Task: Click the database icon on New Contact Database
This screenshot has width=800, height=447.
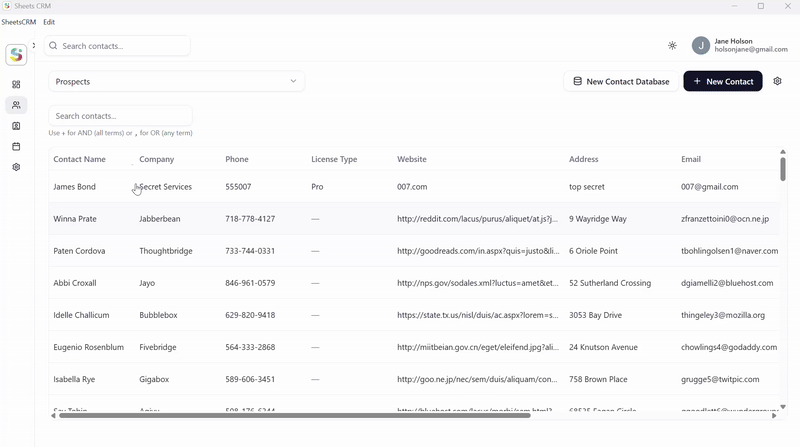Action: pyautogui.click(x=577, y=81)
